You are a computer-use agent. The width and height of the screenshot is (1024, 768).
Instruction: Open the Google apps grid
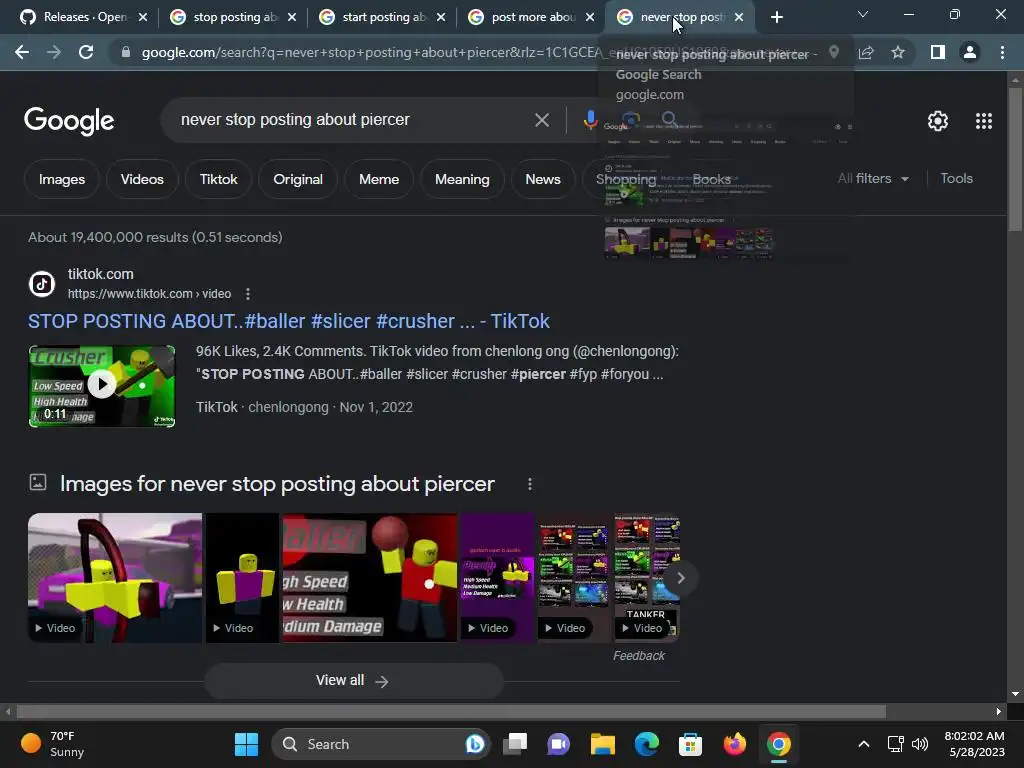click(x=984, y=121)
